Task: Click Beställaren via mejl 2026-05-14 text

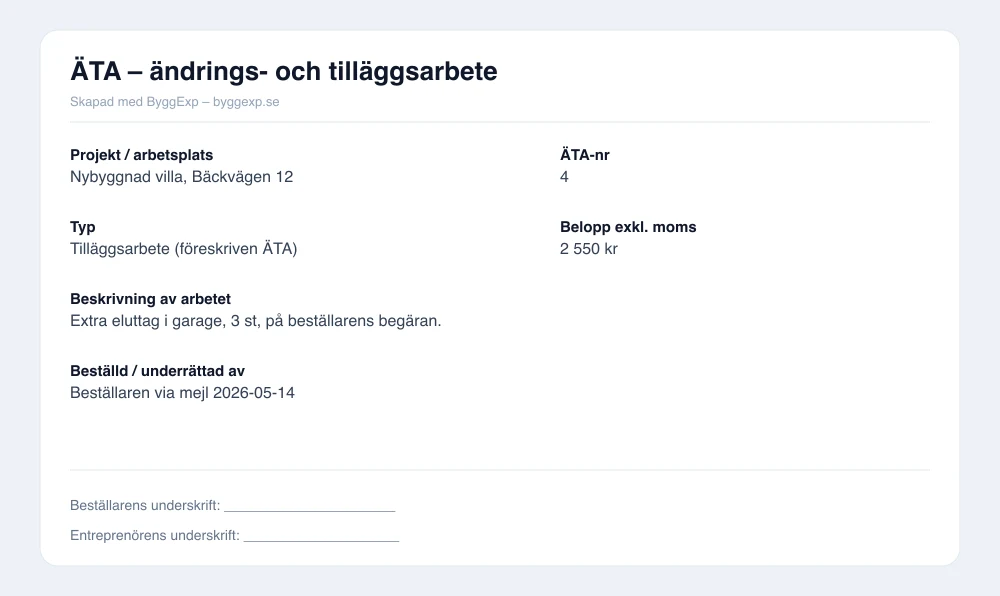Action: [182, 393]
